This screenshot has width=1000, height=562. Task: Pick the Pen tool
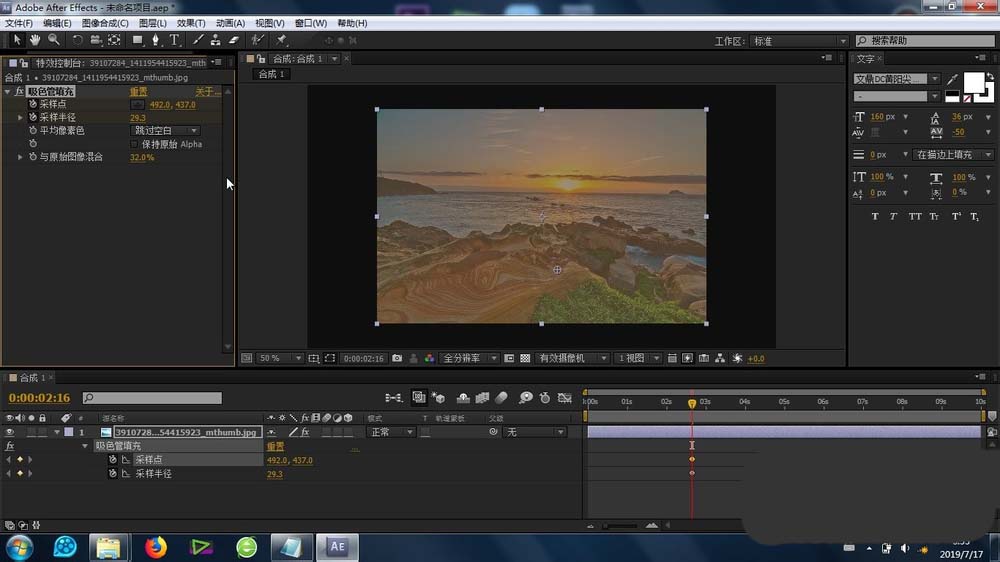(x=155, y=40)
